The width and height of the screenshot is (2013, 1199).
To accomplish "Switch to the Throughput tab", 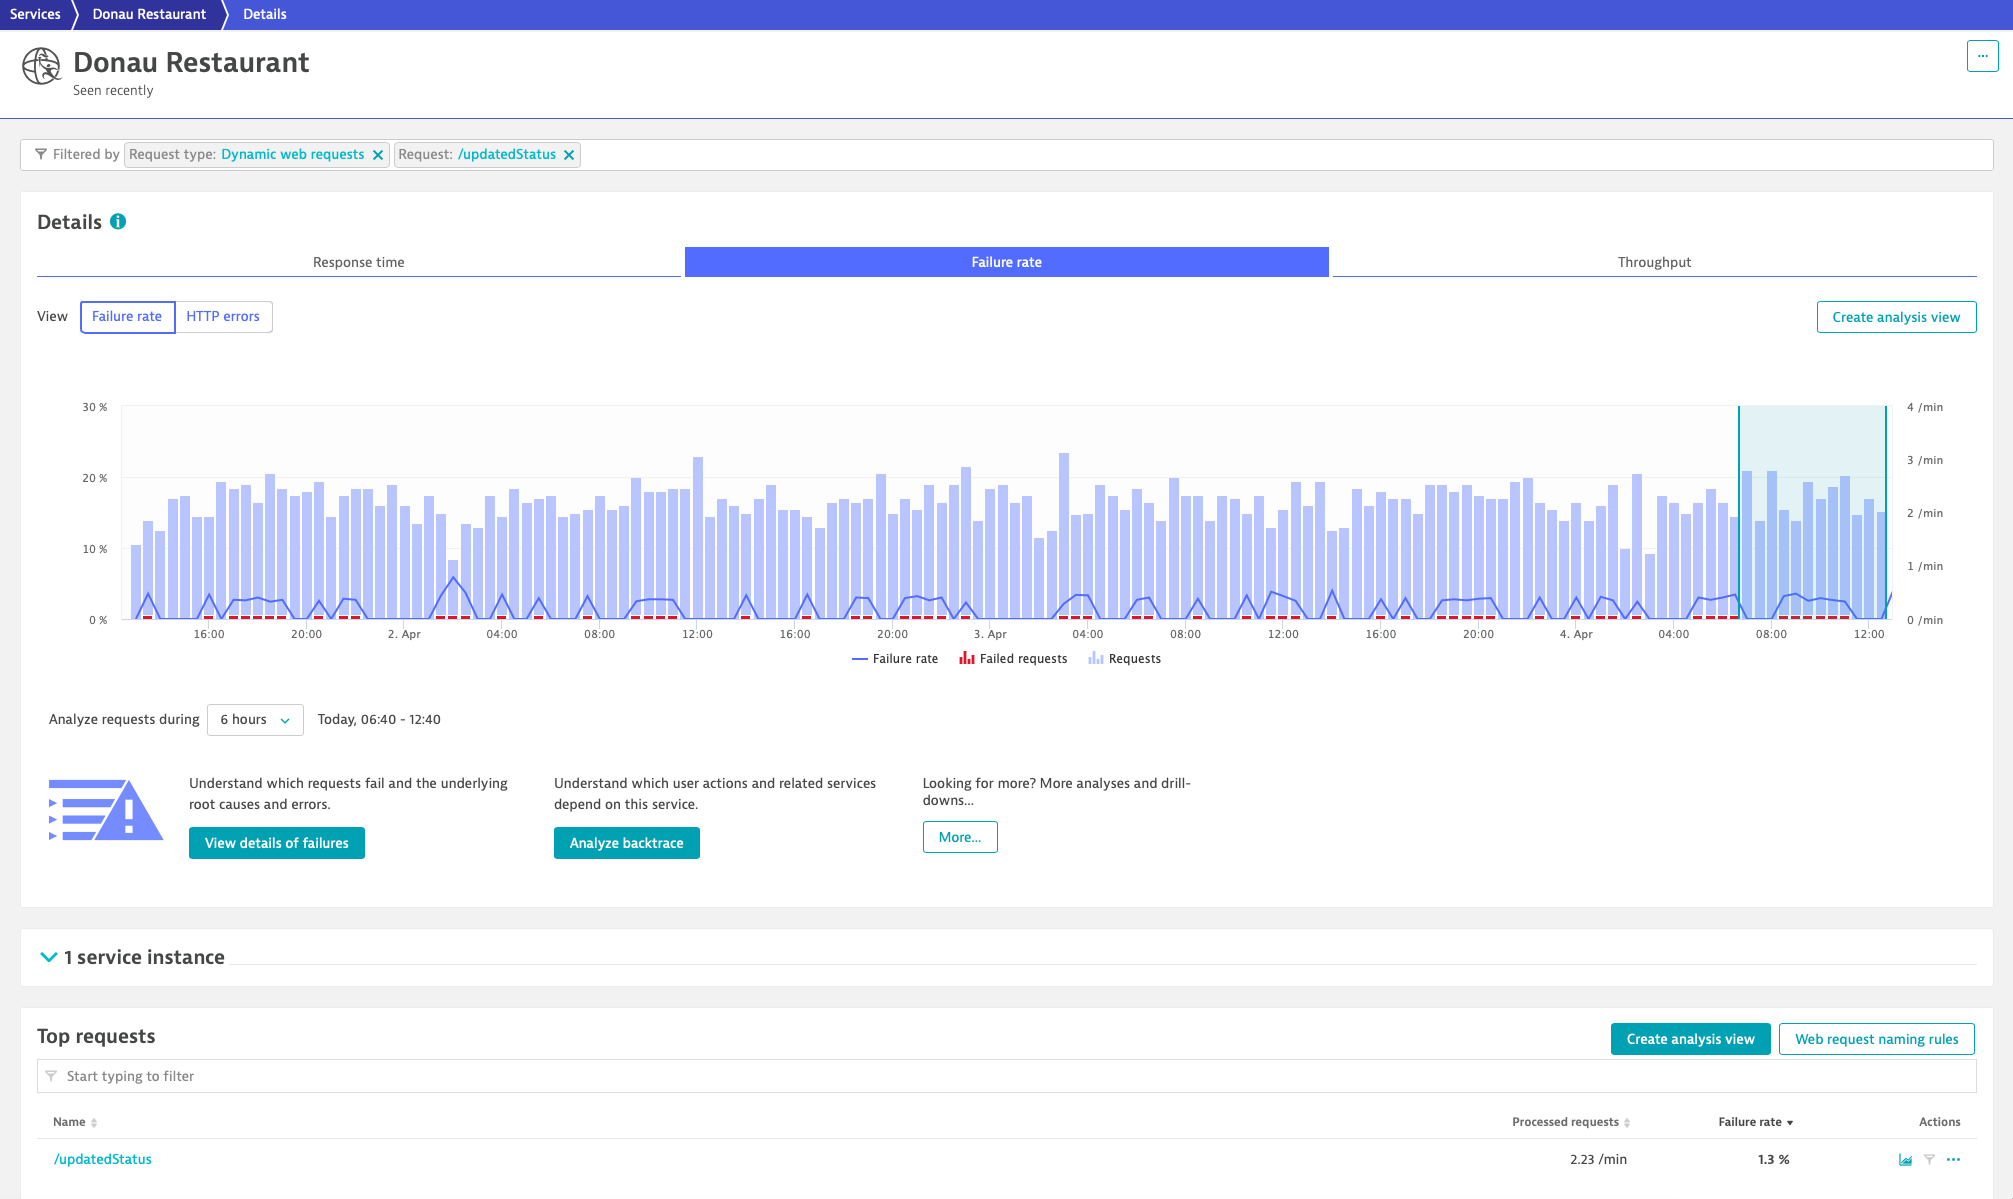I will pos(1654,262).
